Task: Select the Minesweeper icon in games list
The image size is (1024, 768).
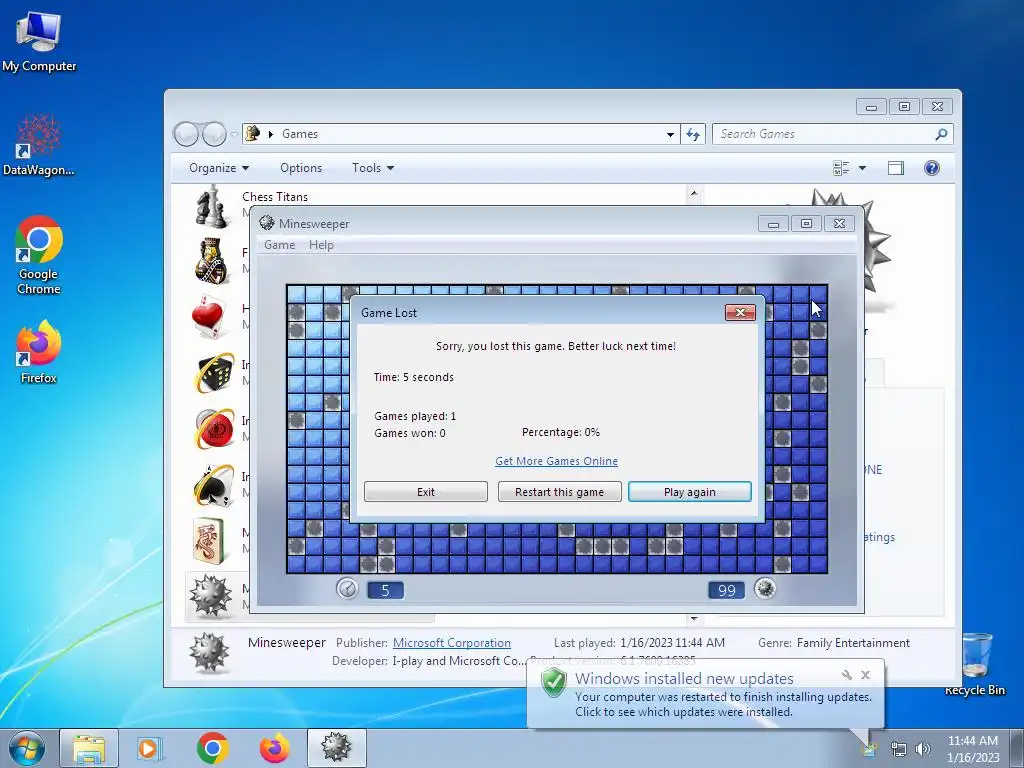Action: click(x=210, y=596)
